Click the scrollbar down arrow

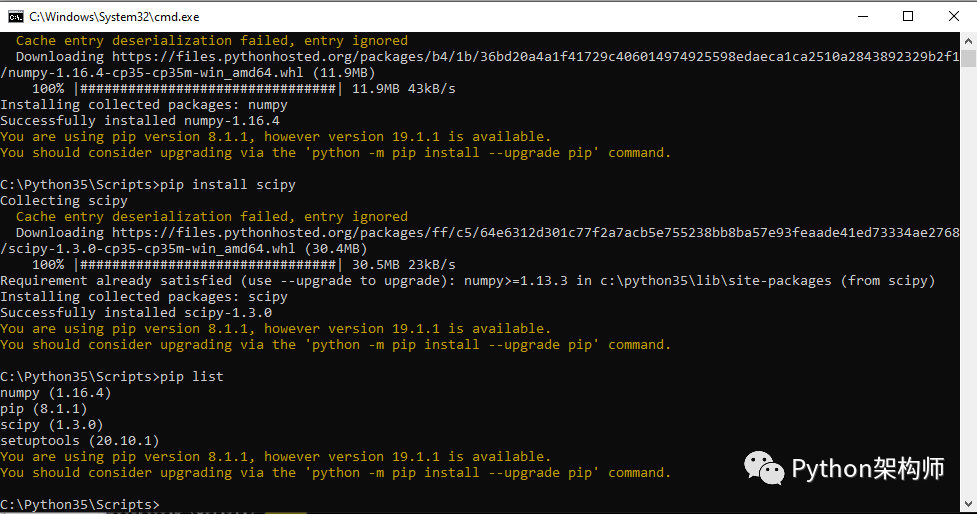click(x=968, y=503)
